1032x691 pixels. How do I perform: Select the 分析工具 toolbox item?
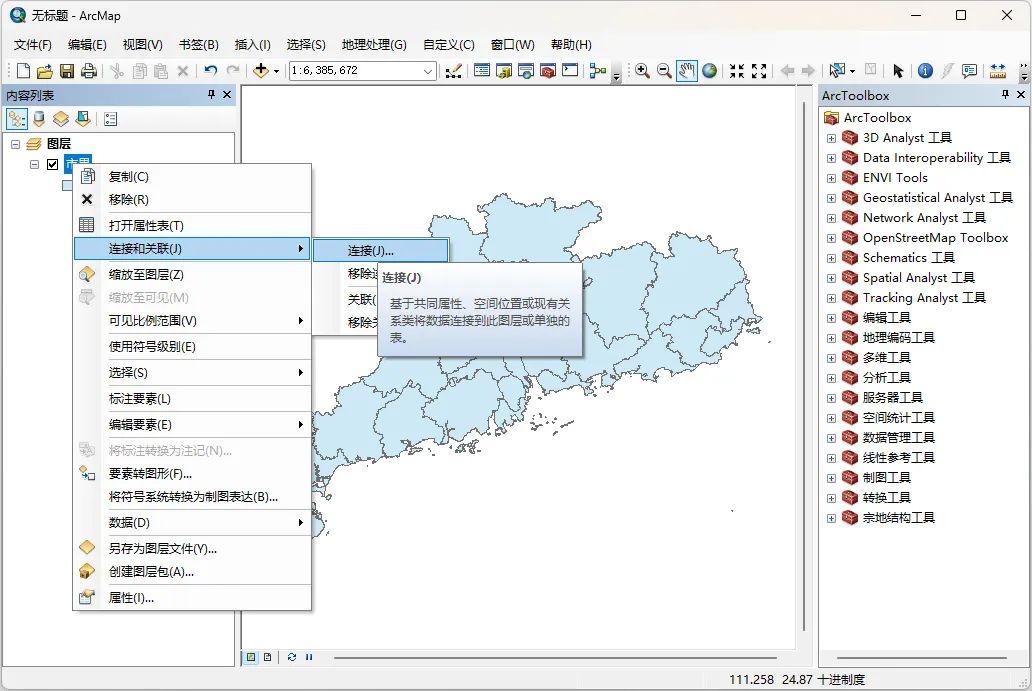887,378
